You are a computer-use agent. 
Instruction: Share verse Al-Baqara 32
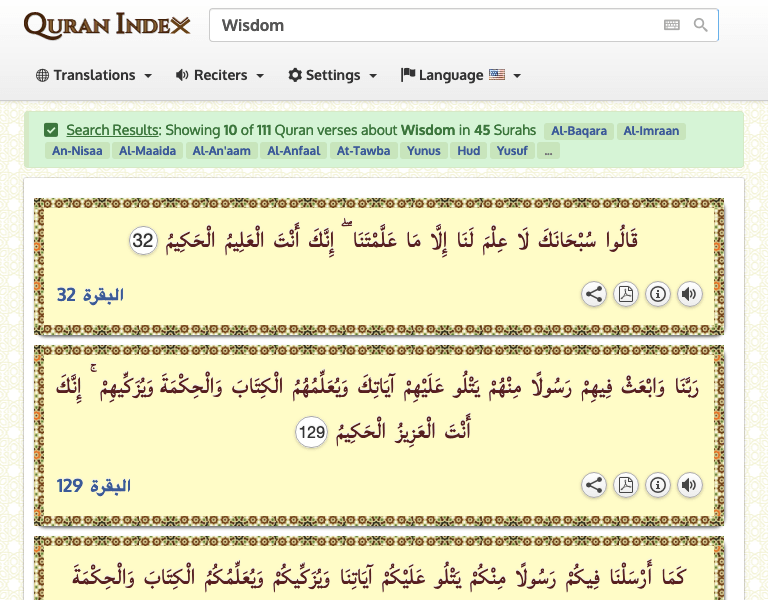point(594,294)
